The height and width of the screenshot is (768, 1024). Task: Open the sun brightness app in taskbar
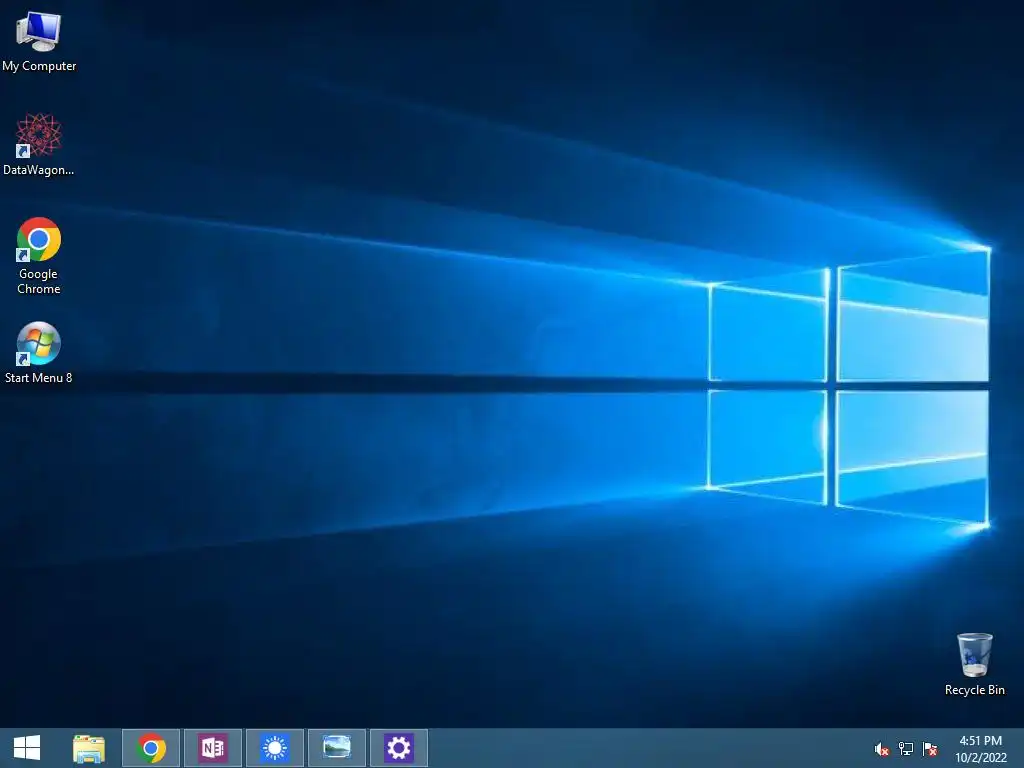pyautogui.click(x=274, y=748)
